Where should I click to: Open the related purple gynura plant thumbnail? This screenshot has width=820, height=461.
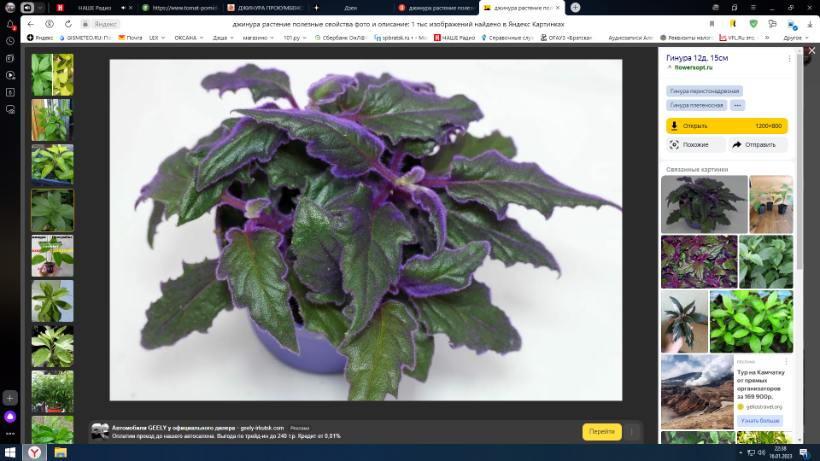[x=704, y=204]
